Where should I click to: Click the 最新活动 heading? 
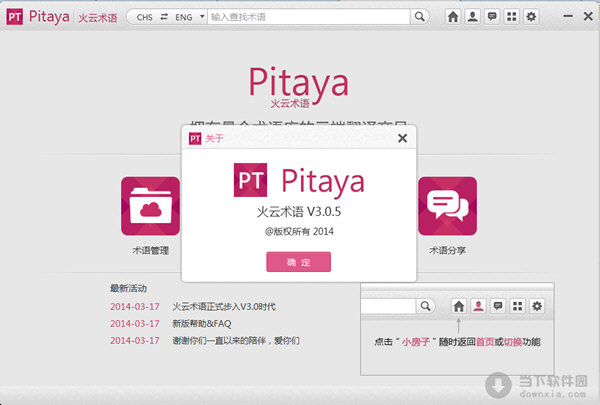(128, 288)
